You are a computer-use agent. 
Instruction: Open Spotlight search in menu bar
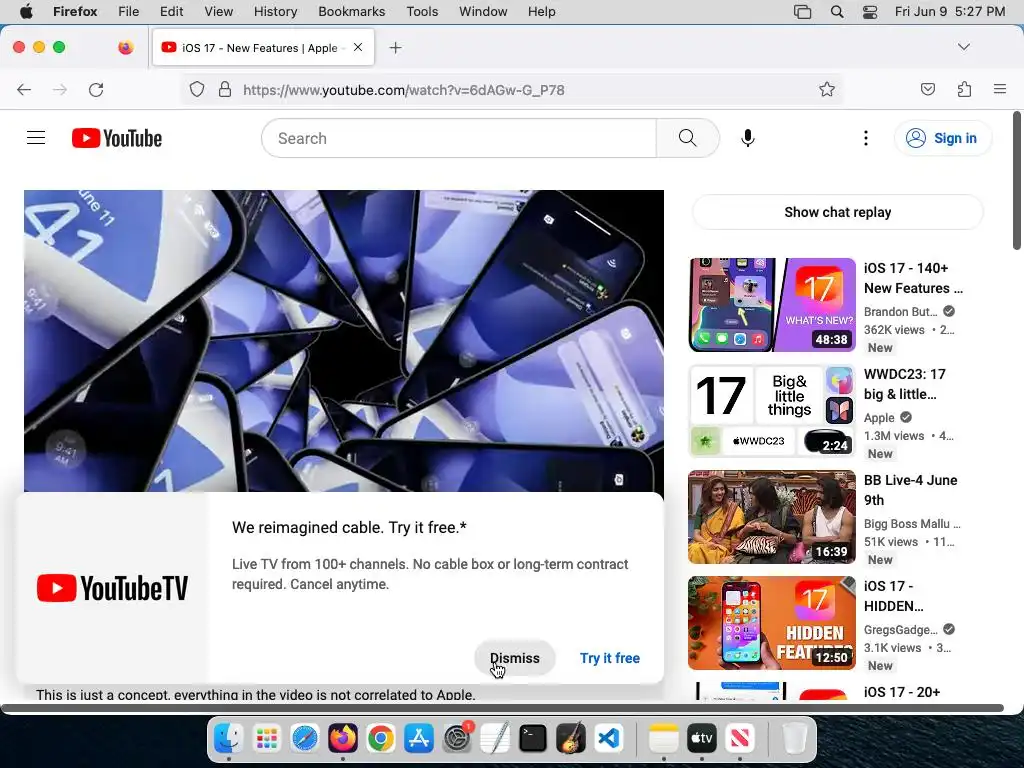pyautogui.click(x=837, y=11)
